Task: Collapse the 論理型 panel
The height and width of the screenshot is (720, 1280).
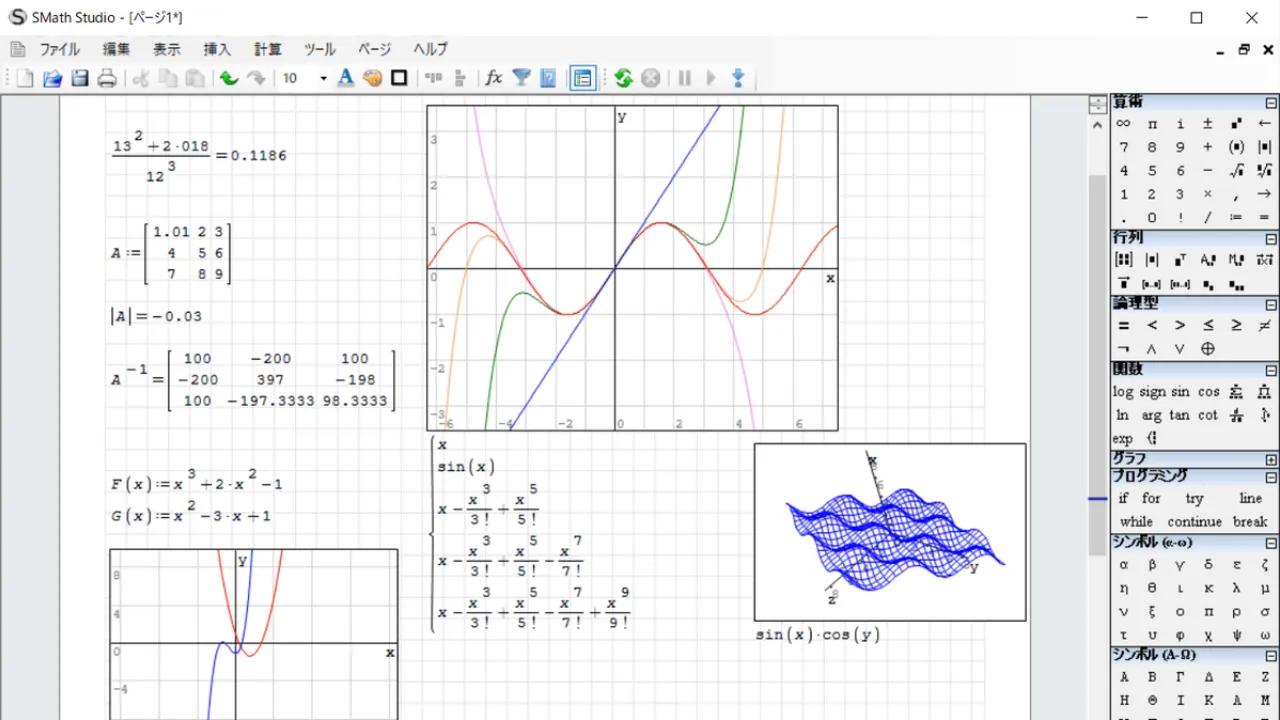Action: 1271,304
